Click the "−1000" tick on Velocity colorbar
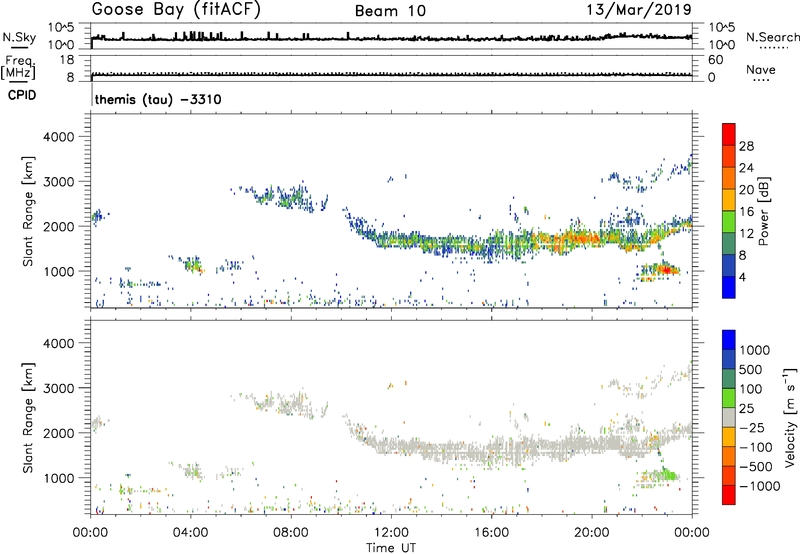The width and height of the screenshot is (800, 554). point(759,486)
